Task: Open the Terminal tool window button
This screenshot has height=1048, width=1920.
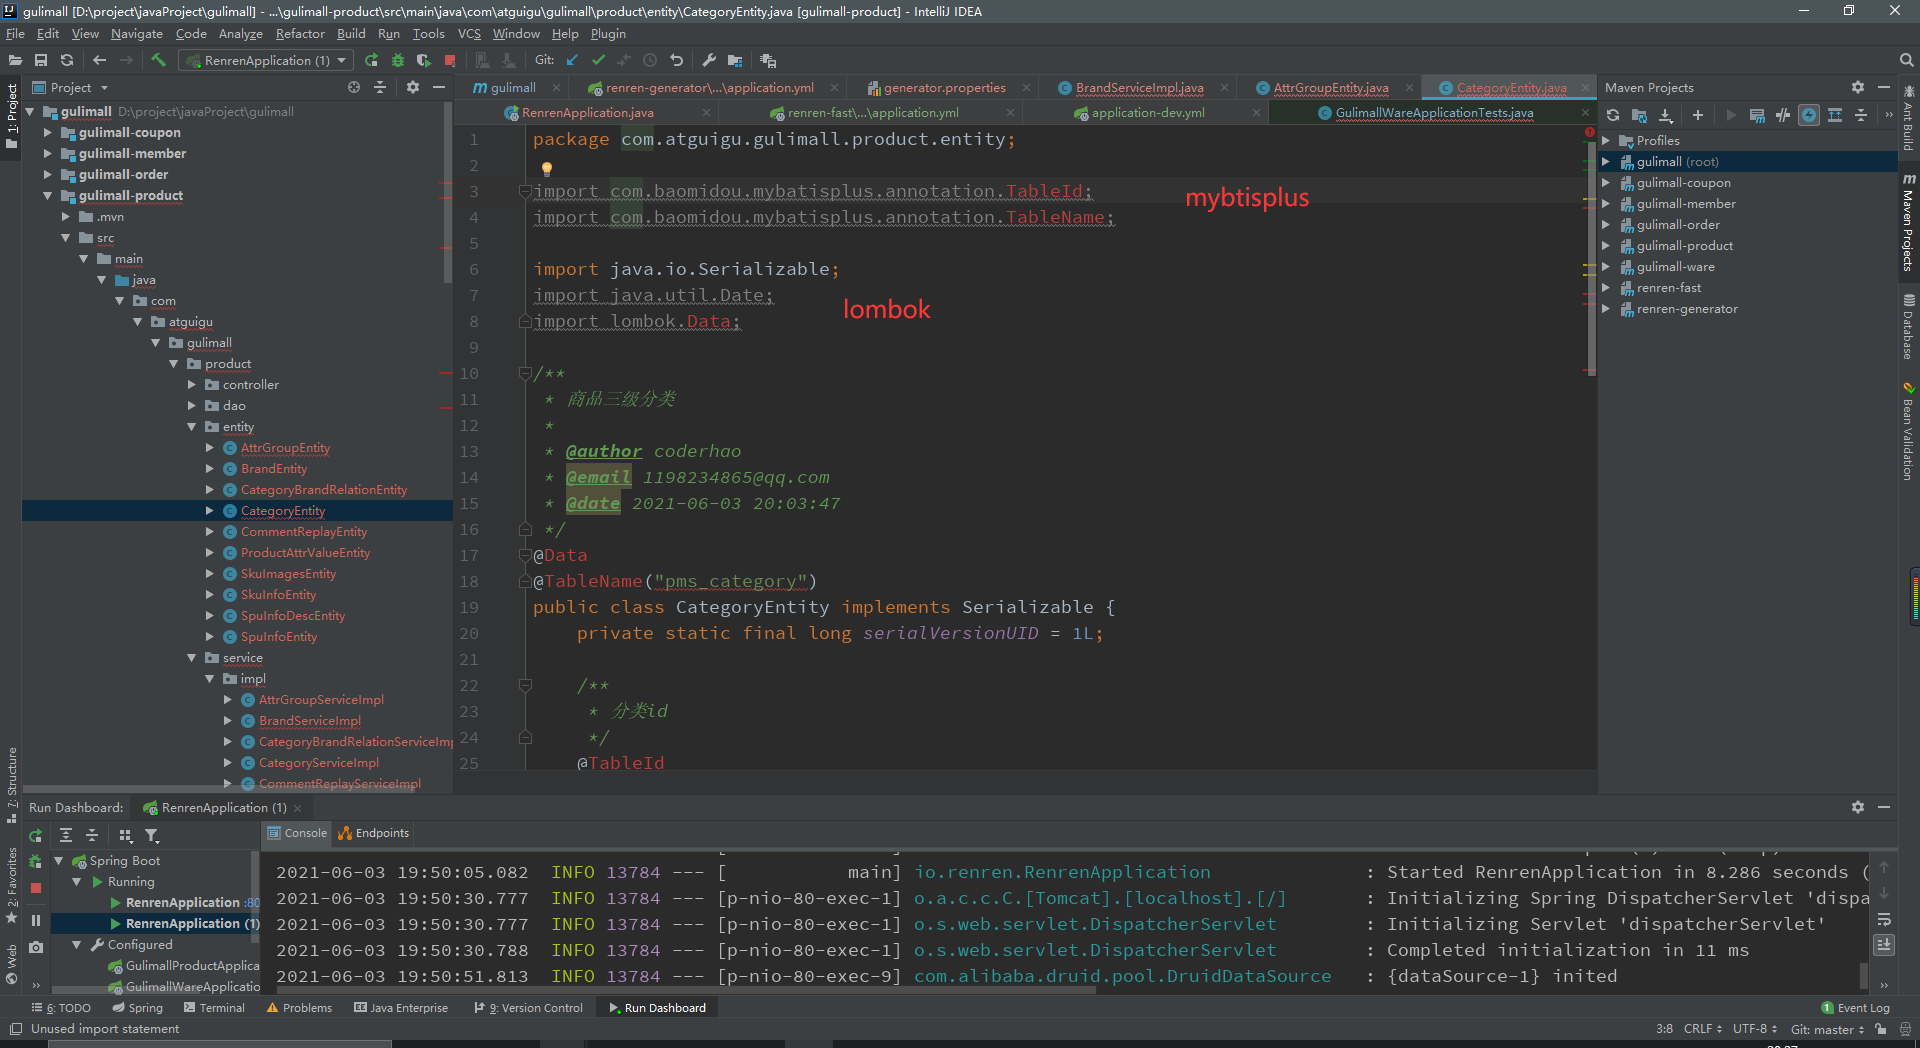Action: pyautogui.click(x=214, y=1007)
